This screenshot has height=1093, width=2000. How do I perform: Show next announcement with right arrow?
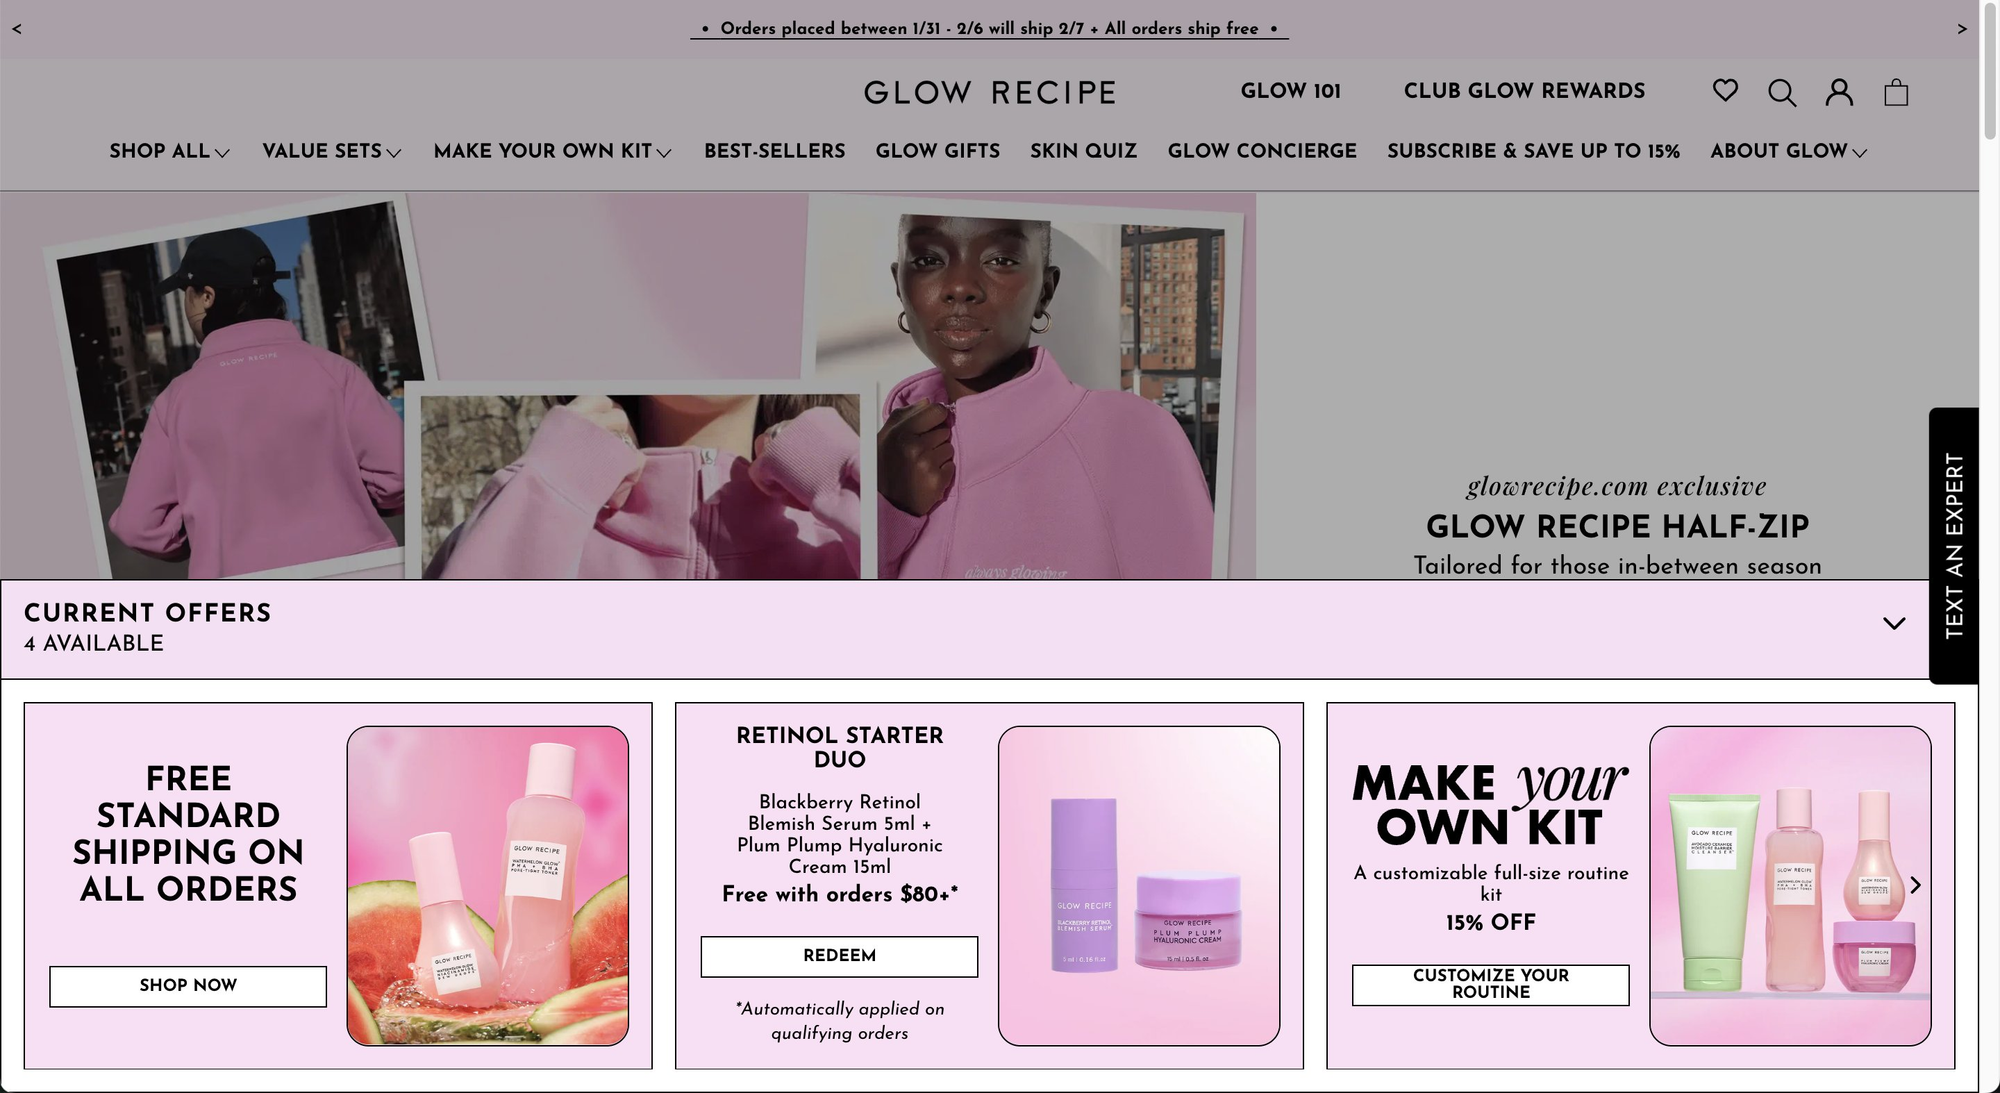coord(1962,29)
